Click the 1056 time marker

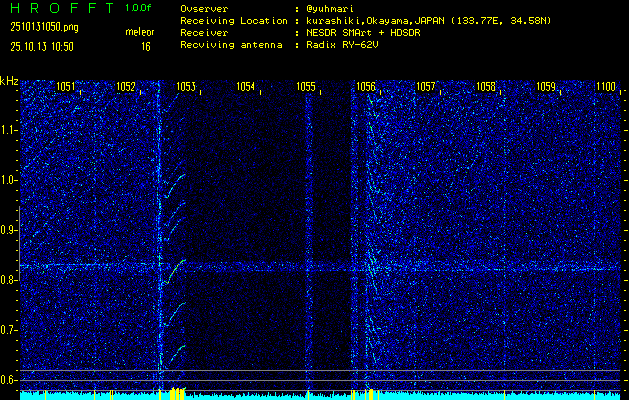366,87
